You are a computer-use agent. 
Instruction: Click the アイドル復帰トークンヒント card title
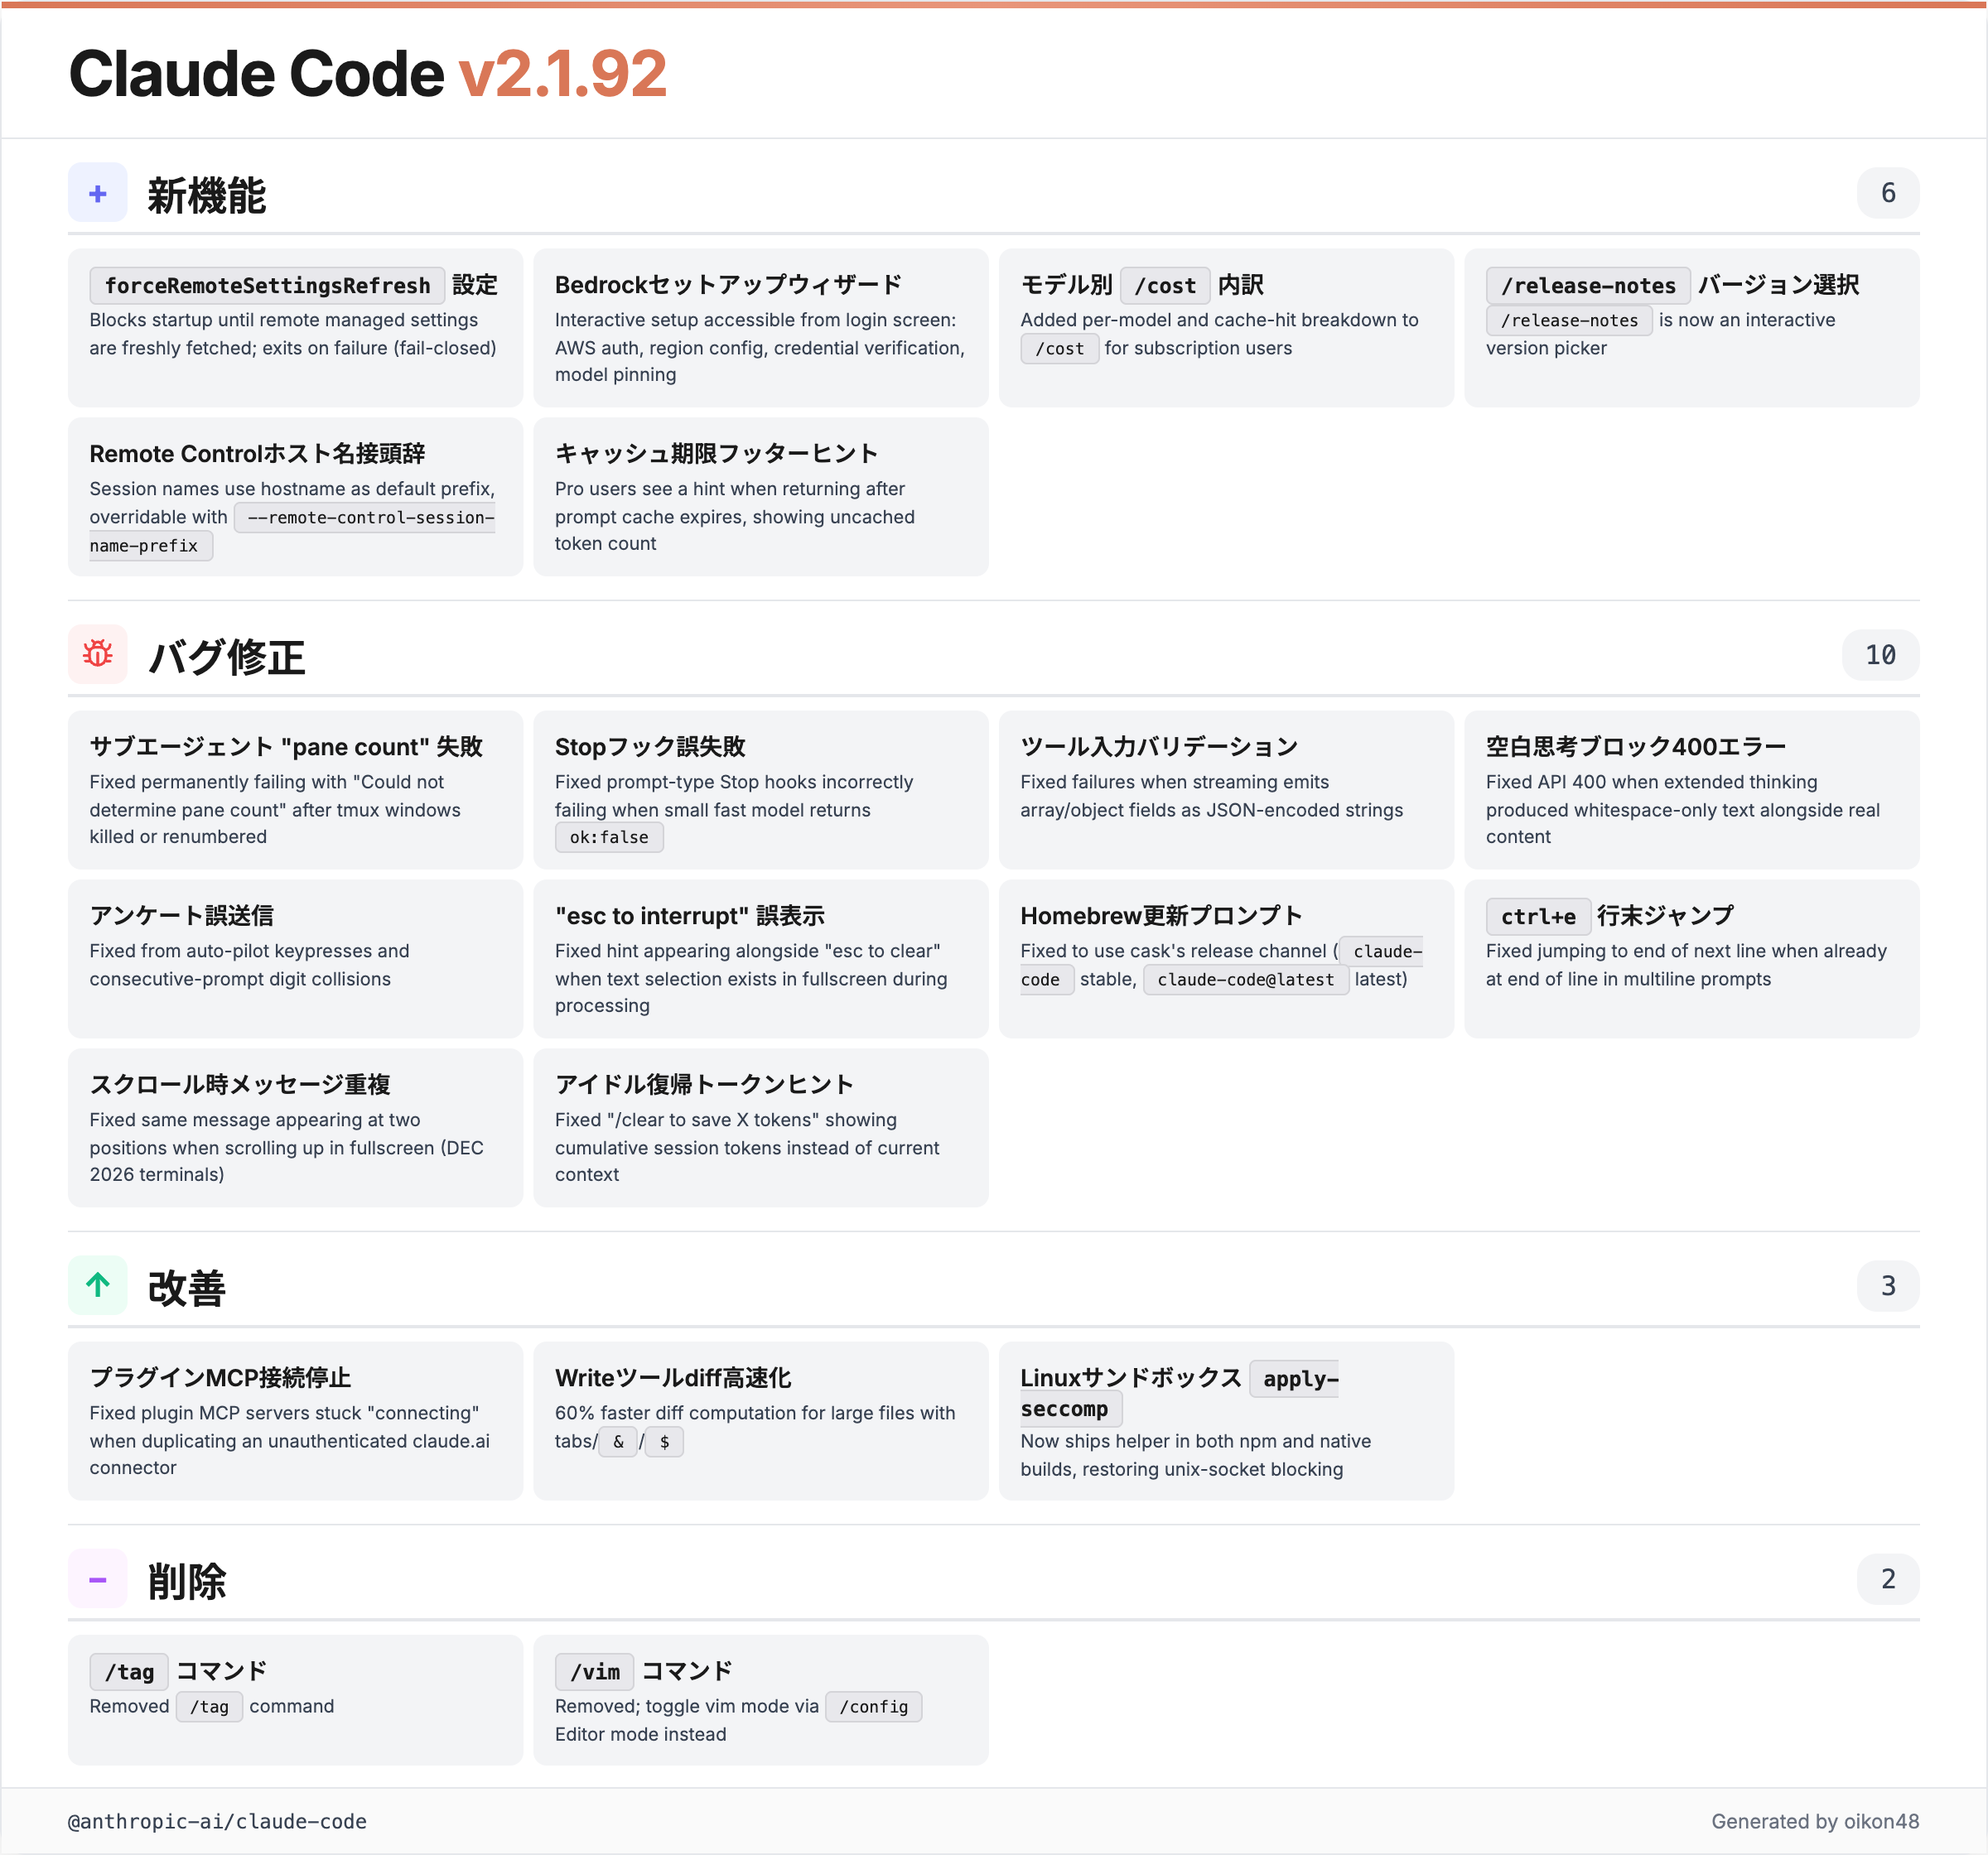(704, 1085)
